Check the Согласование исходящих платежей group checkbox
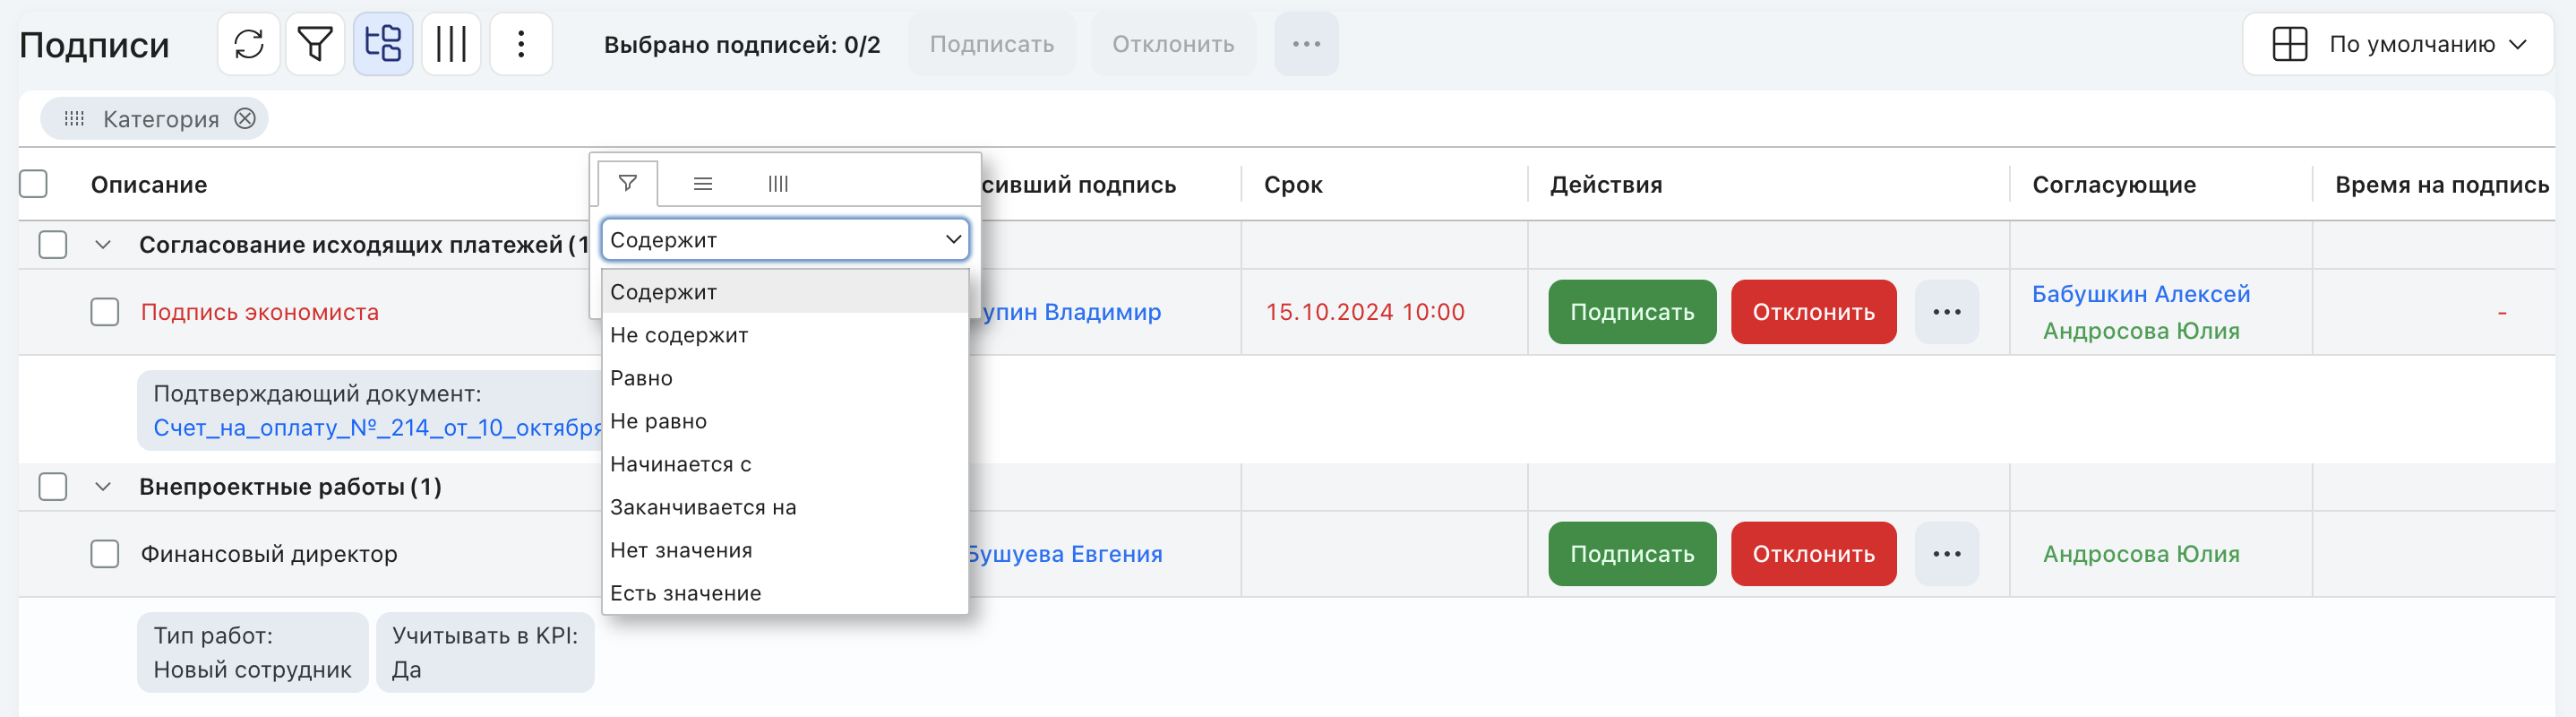Image resolution: width=2576 pixels, height=717 pixels. (53, 245)
